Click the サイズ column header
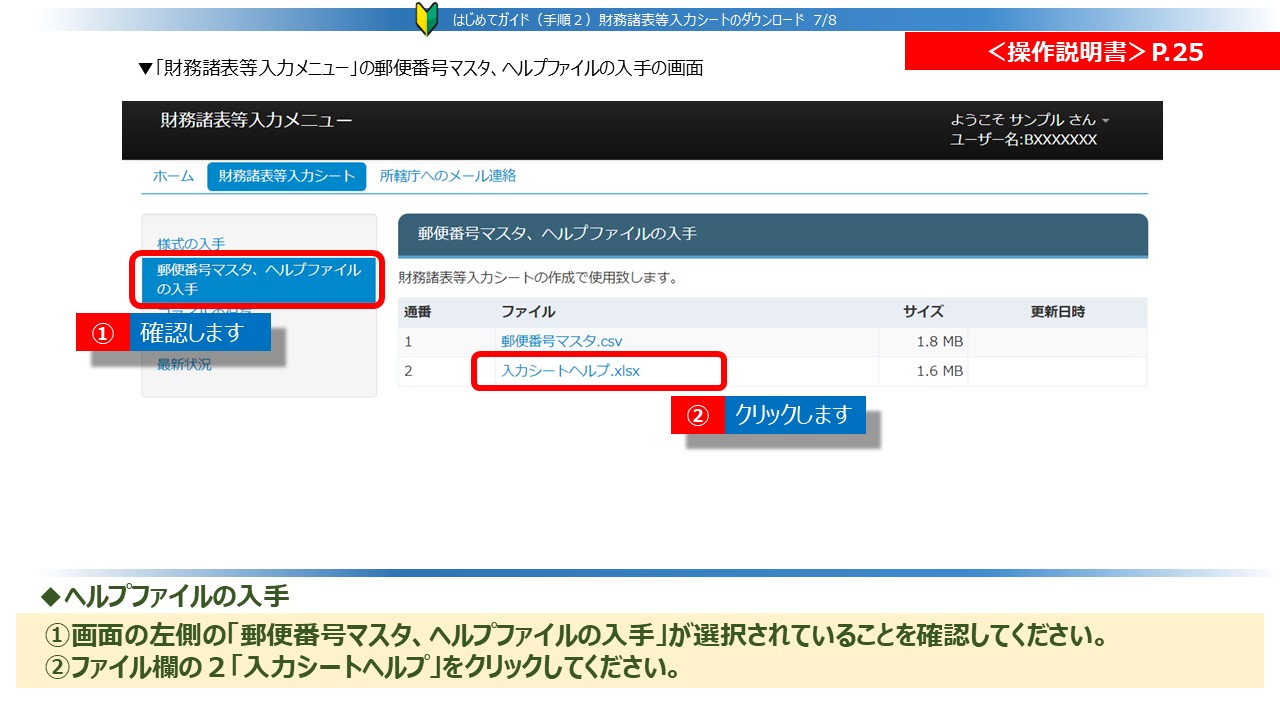This screenshot has height=720, width=1280. point(922,312)
